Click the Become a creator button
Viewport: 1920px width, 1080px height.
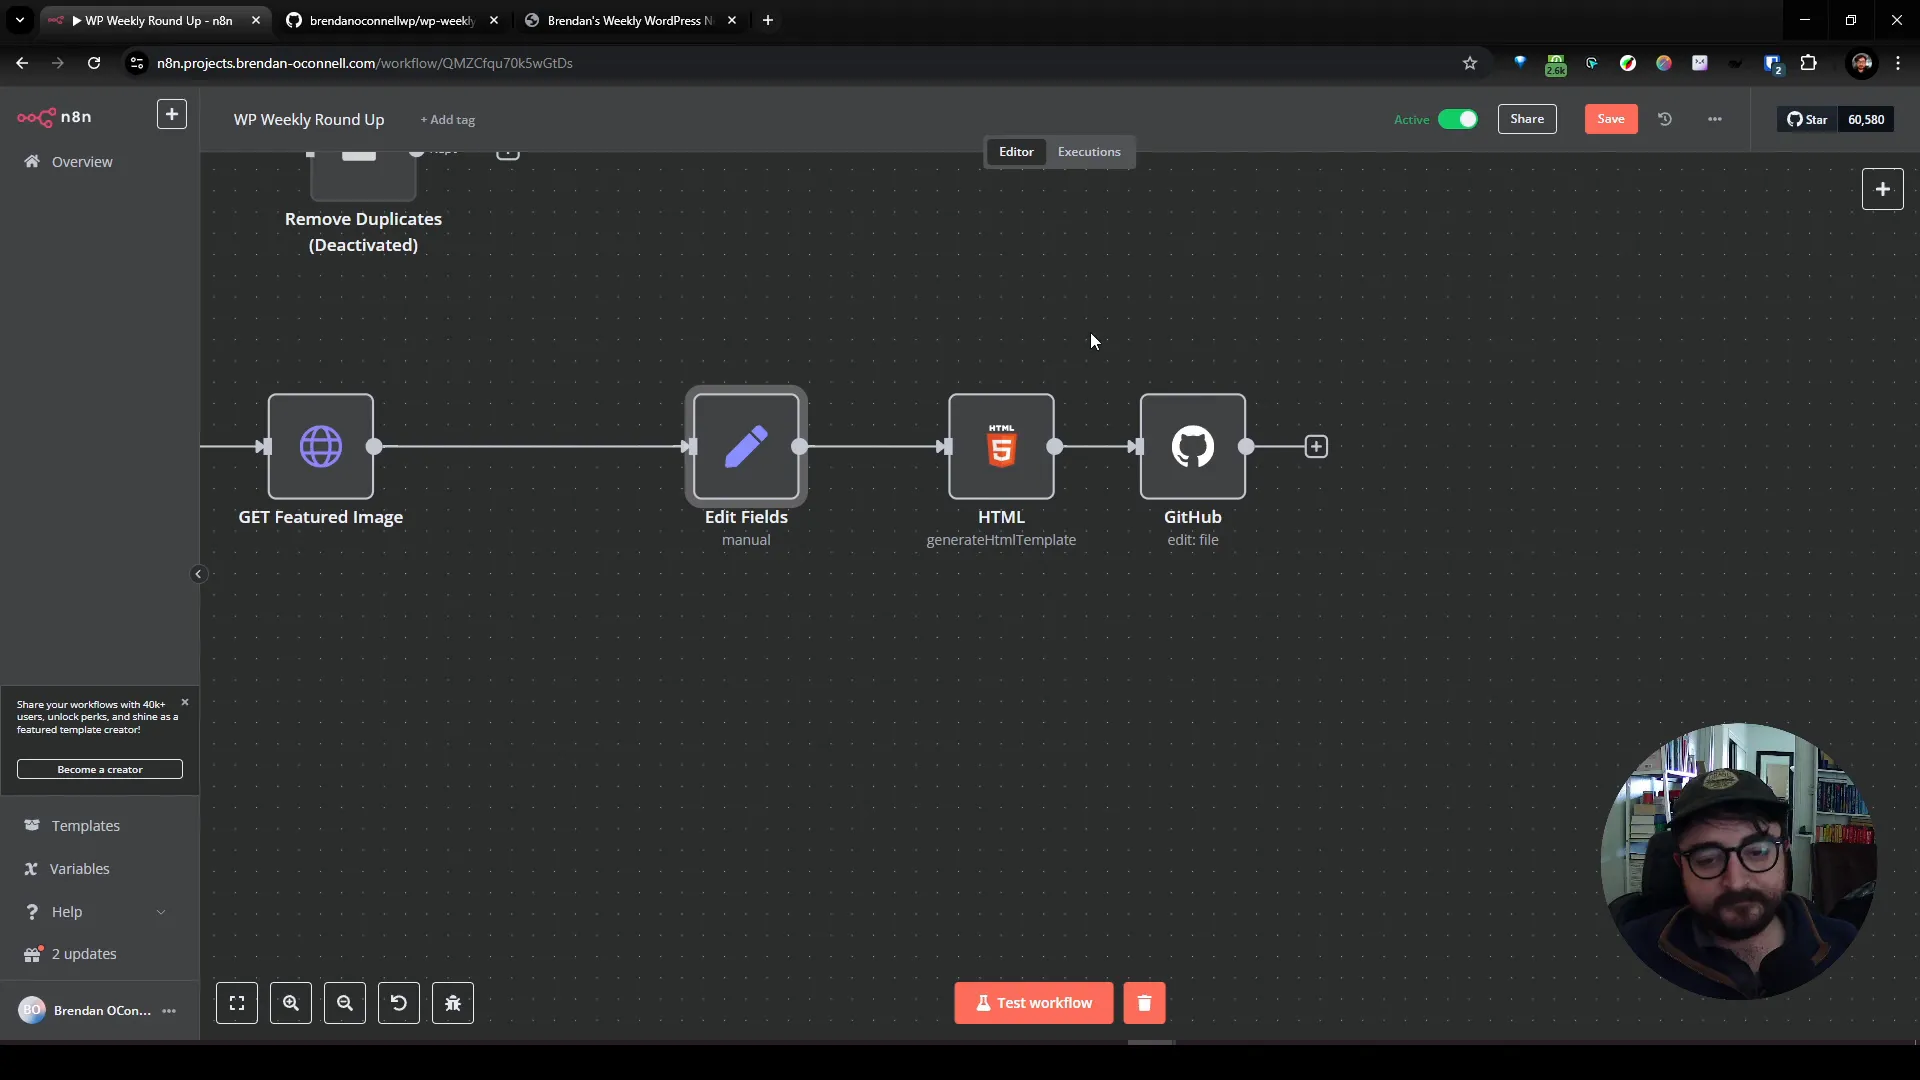pyautogui.click(x=99, y=769)
